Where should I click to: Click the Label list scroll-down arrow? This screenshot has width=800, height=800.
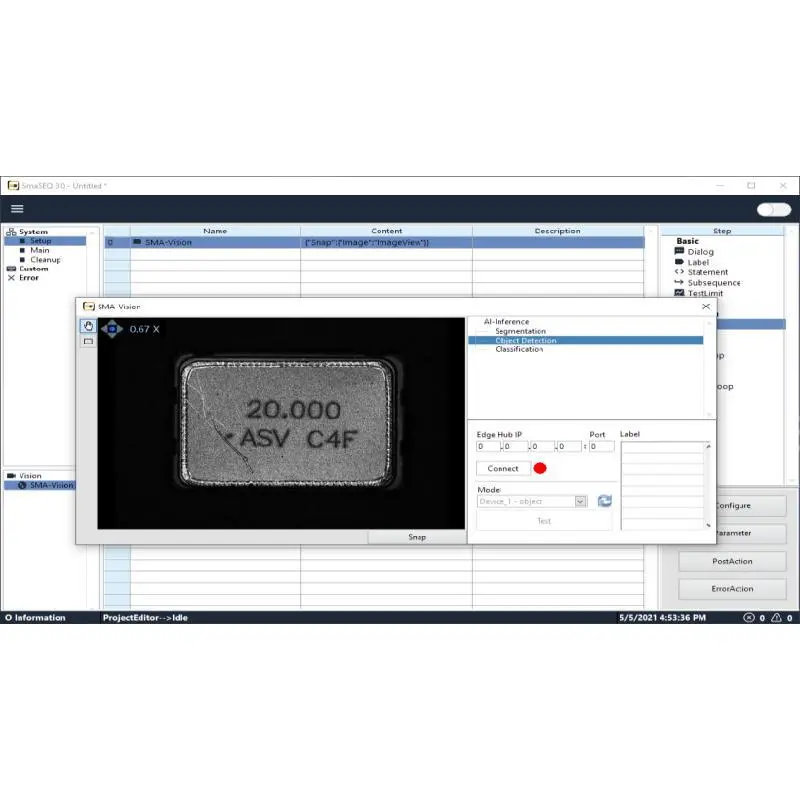click(x=708, y=526)
